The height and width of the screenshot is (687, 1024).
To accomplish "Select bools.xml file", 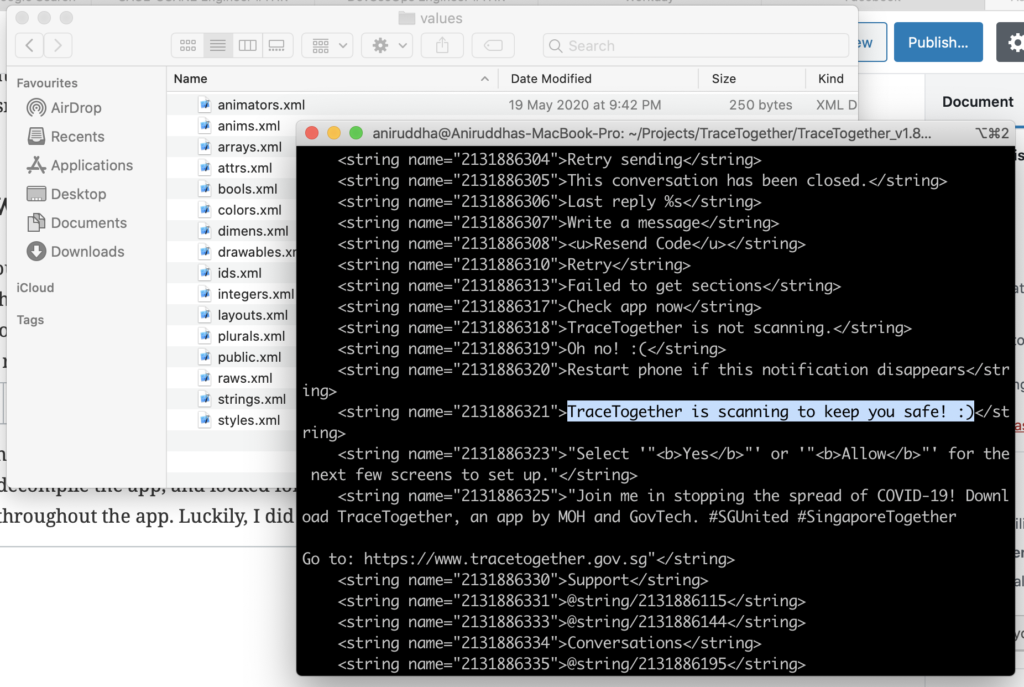I will pos(248,189).
